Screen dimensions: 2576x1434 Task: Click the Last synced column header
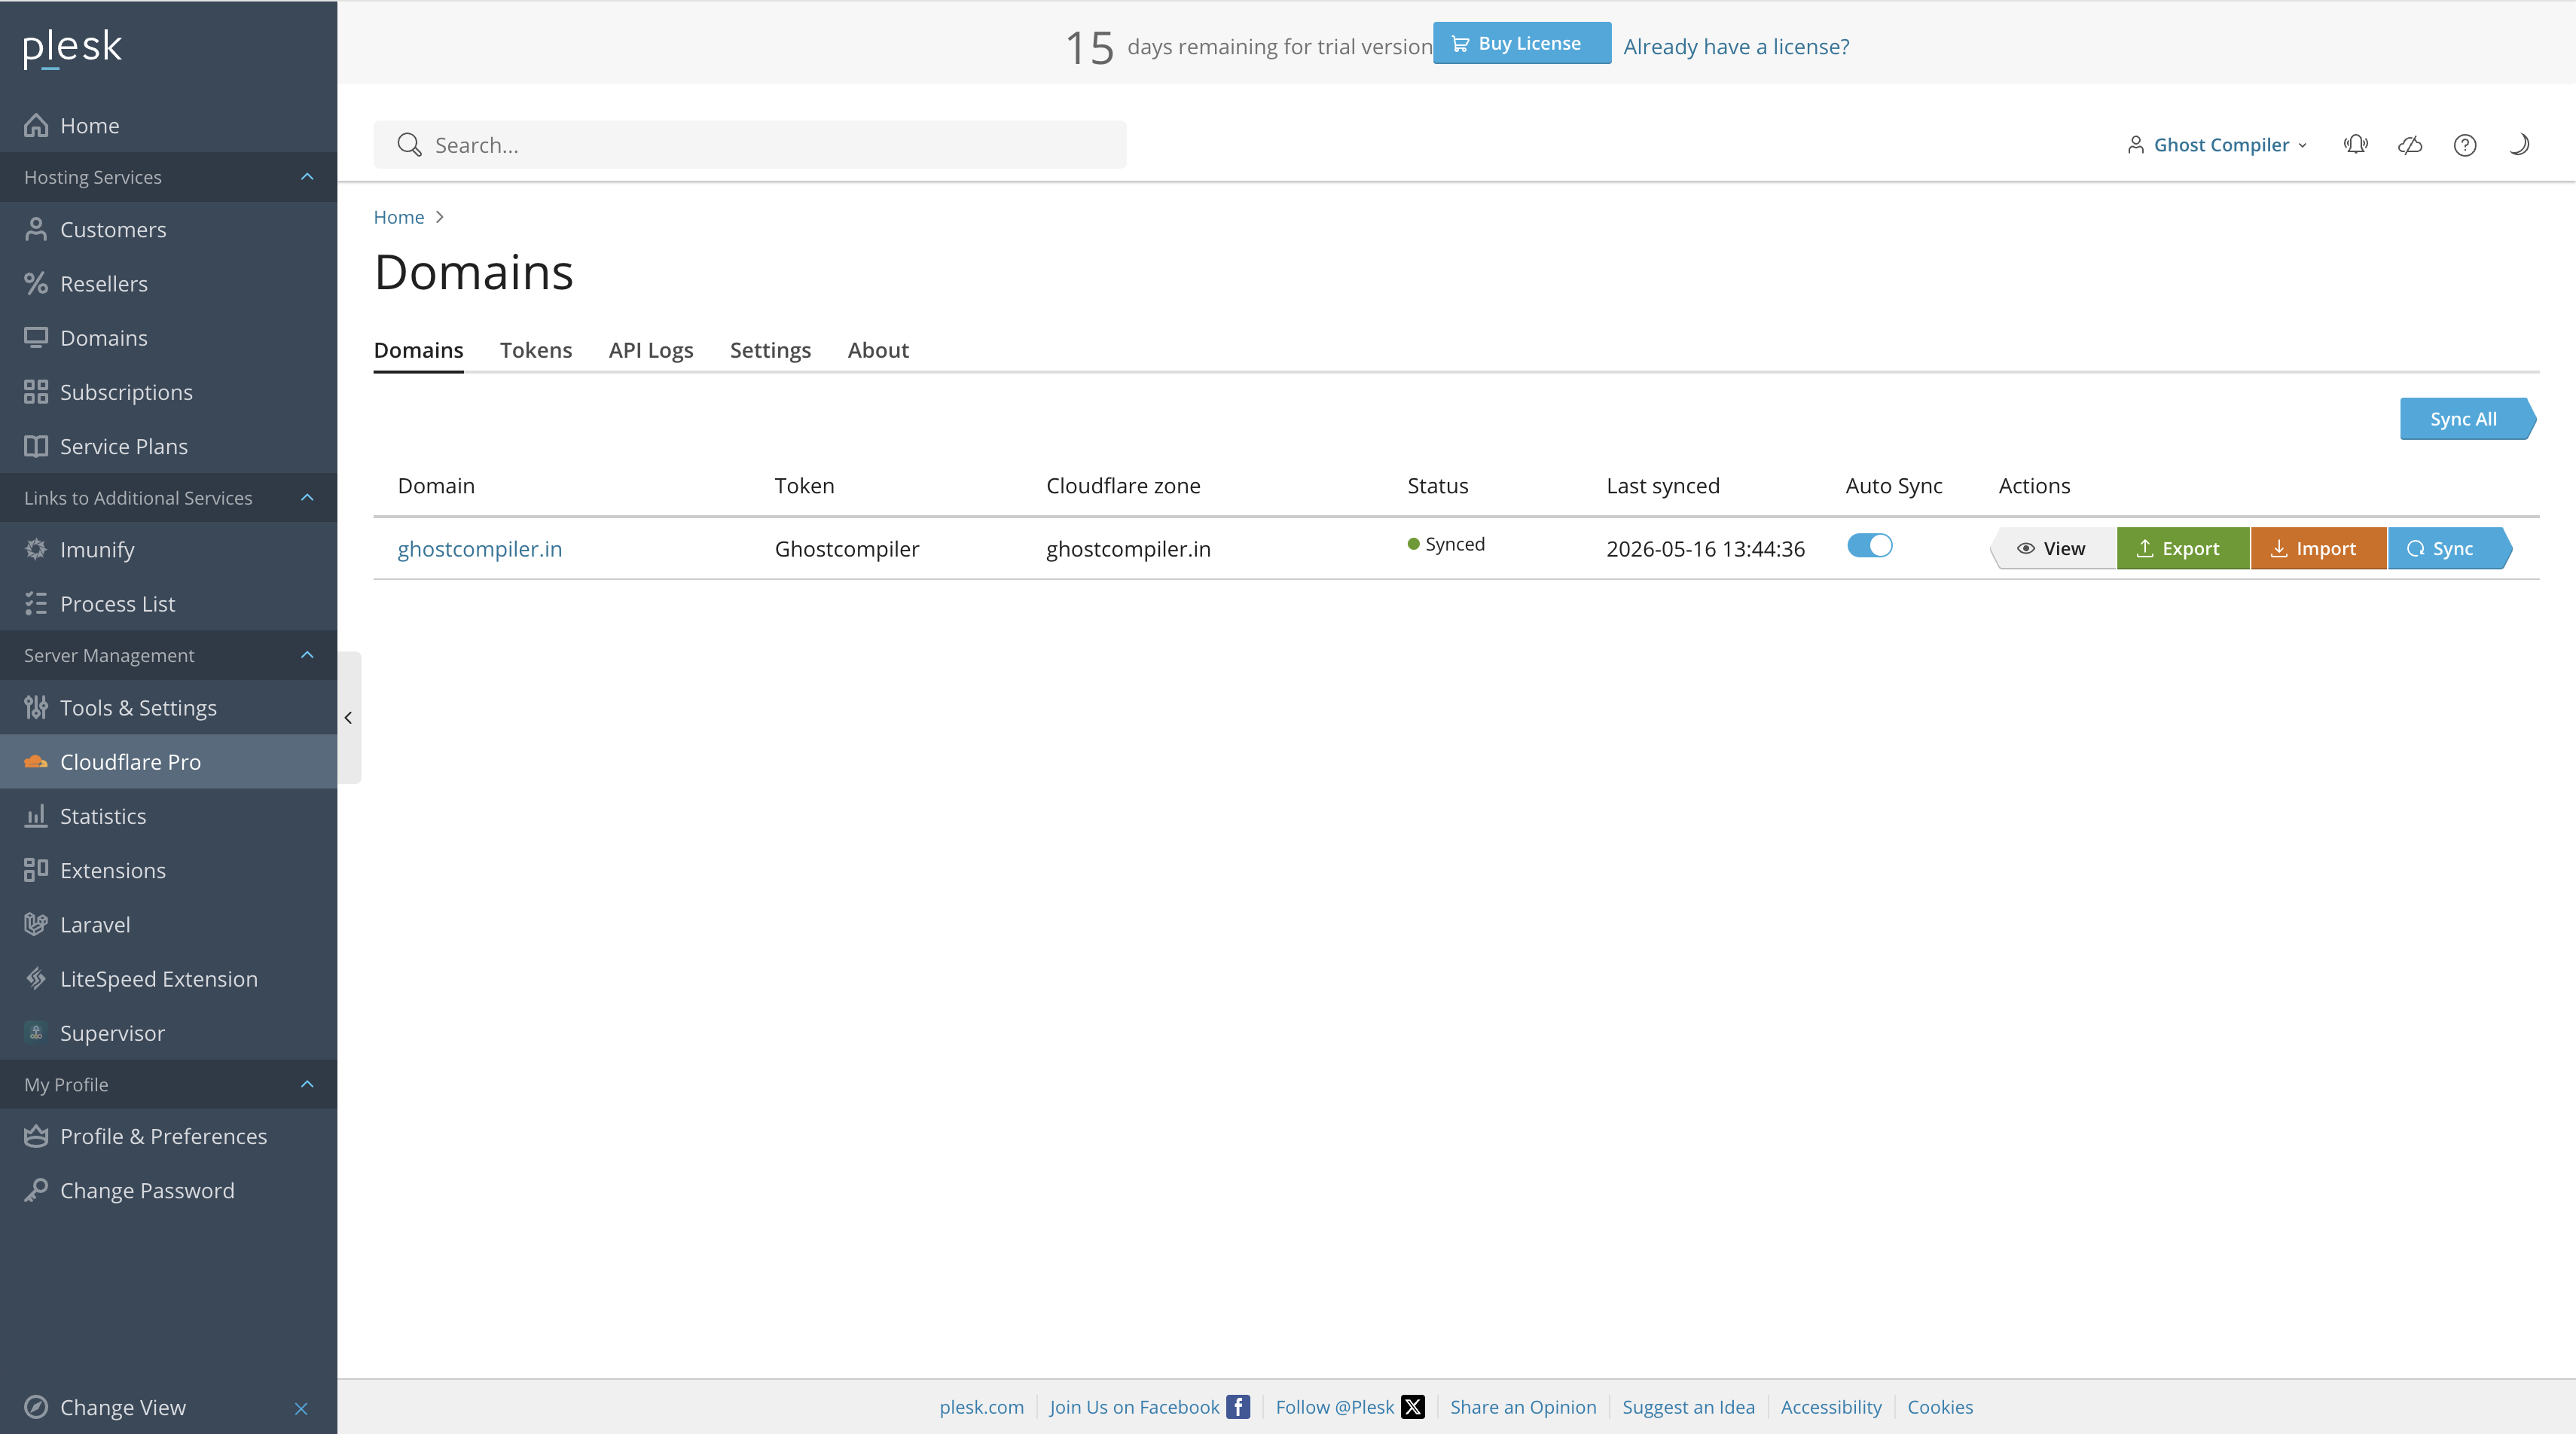pos(1663,486)
